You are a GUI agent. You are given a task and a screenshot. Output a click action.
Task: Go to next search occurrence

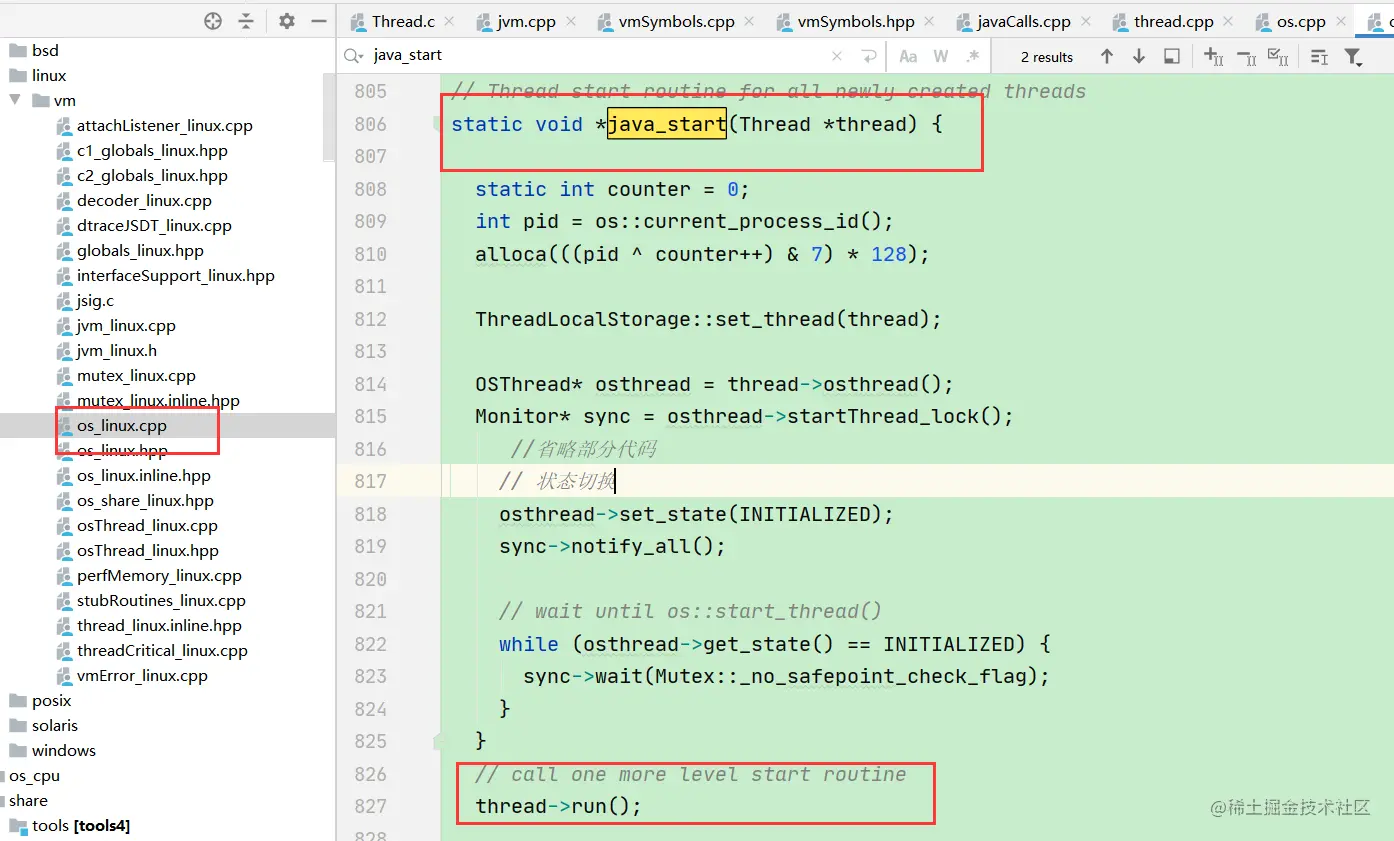pyautogui.click(x=1139, y=57)
